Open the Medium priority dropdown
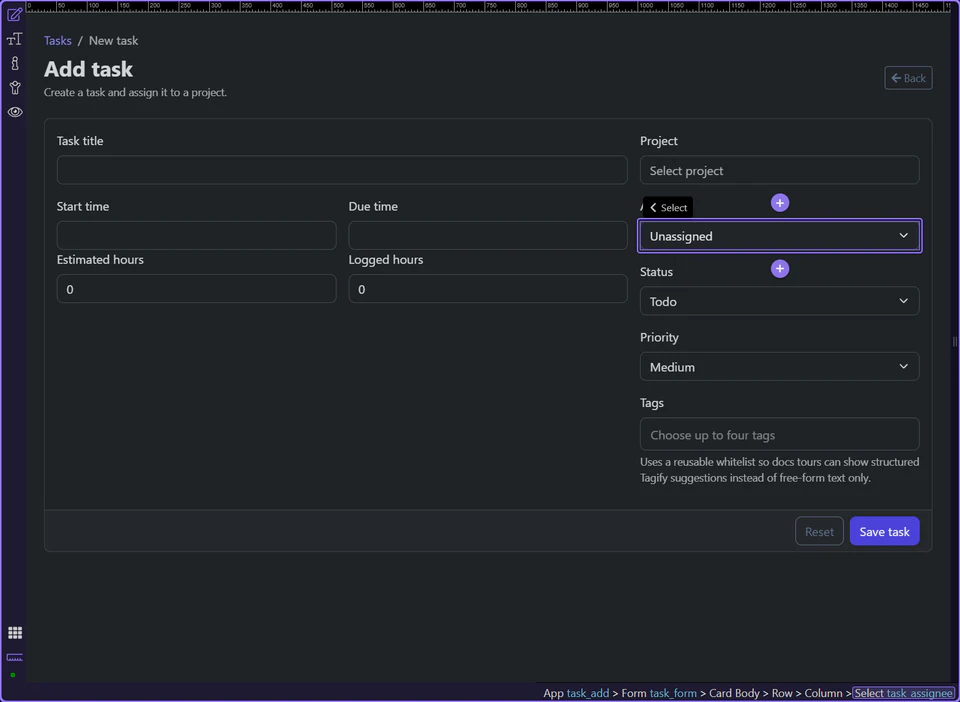 (x=779, y=366)
